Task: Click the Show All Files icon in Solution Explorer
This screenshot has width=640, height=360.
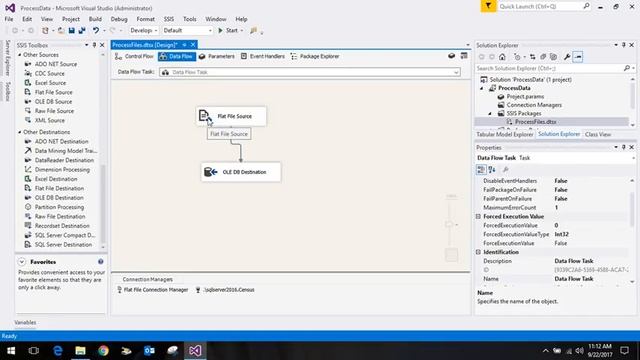Action: 553,57
